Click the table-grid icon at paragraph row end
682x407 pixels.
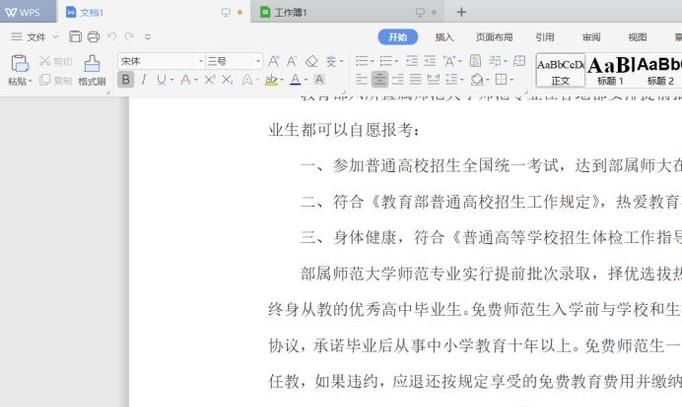click(x=519, y=61)
